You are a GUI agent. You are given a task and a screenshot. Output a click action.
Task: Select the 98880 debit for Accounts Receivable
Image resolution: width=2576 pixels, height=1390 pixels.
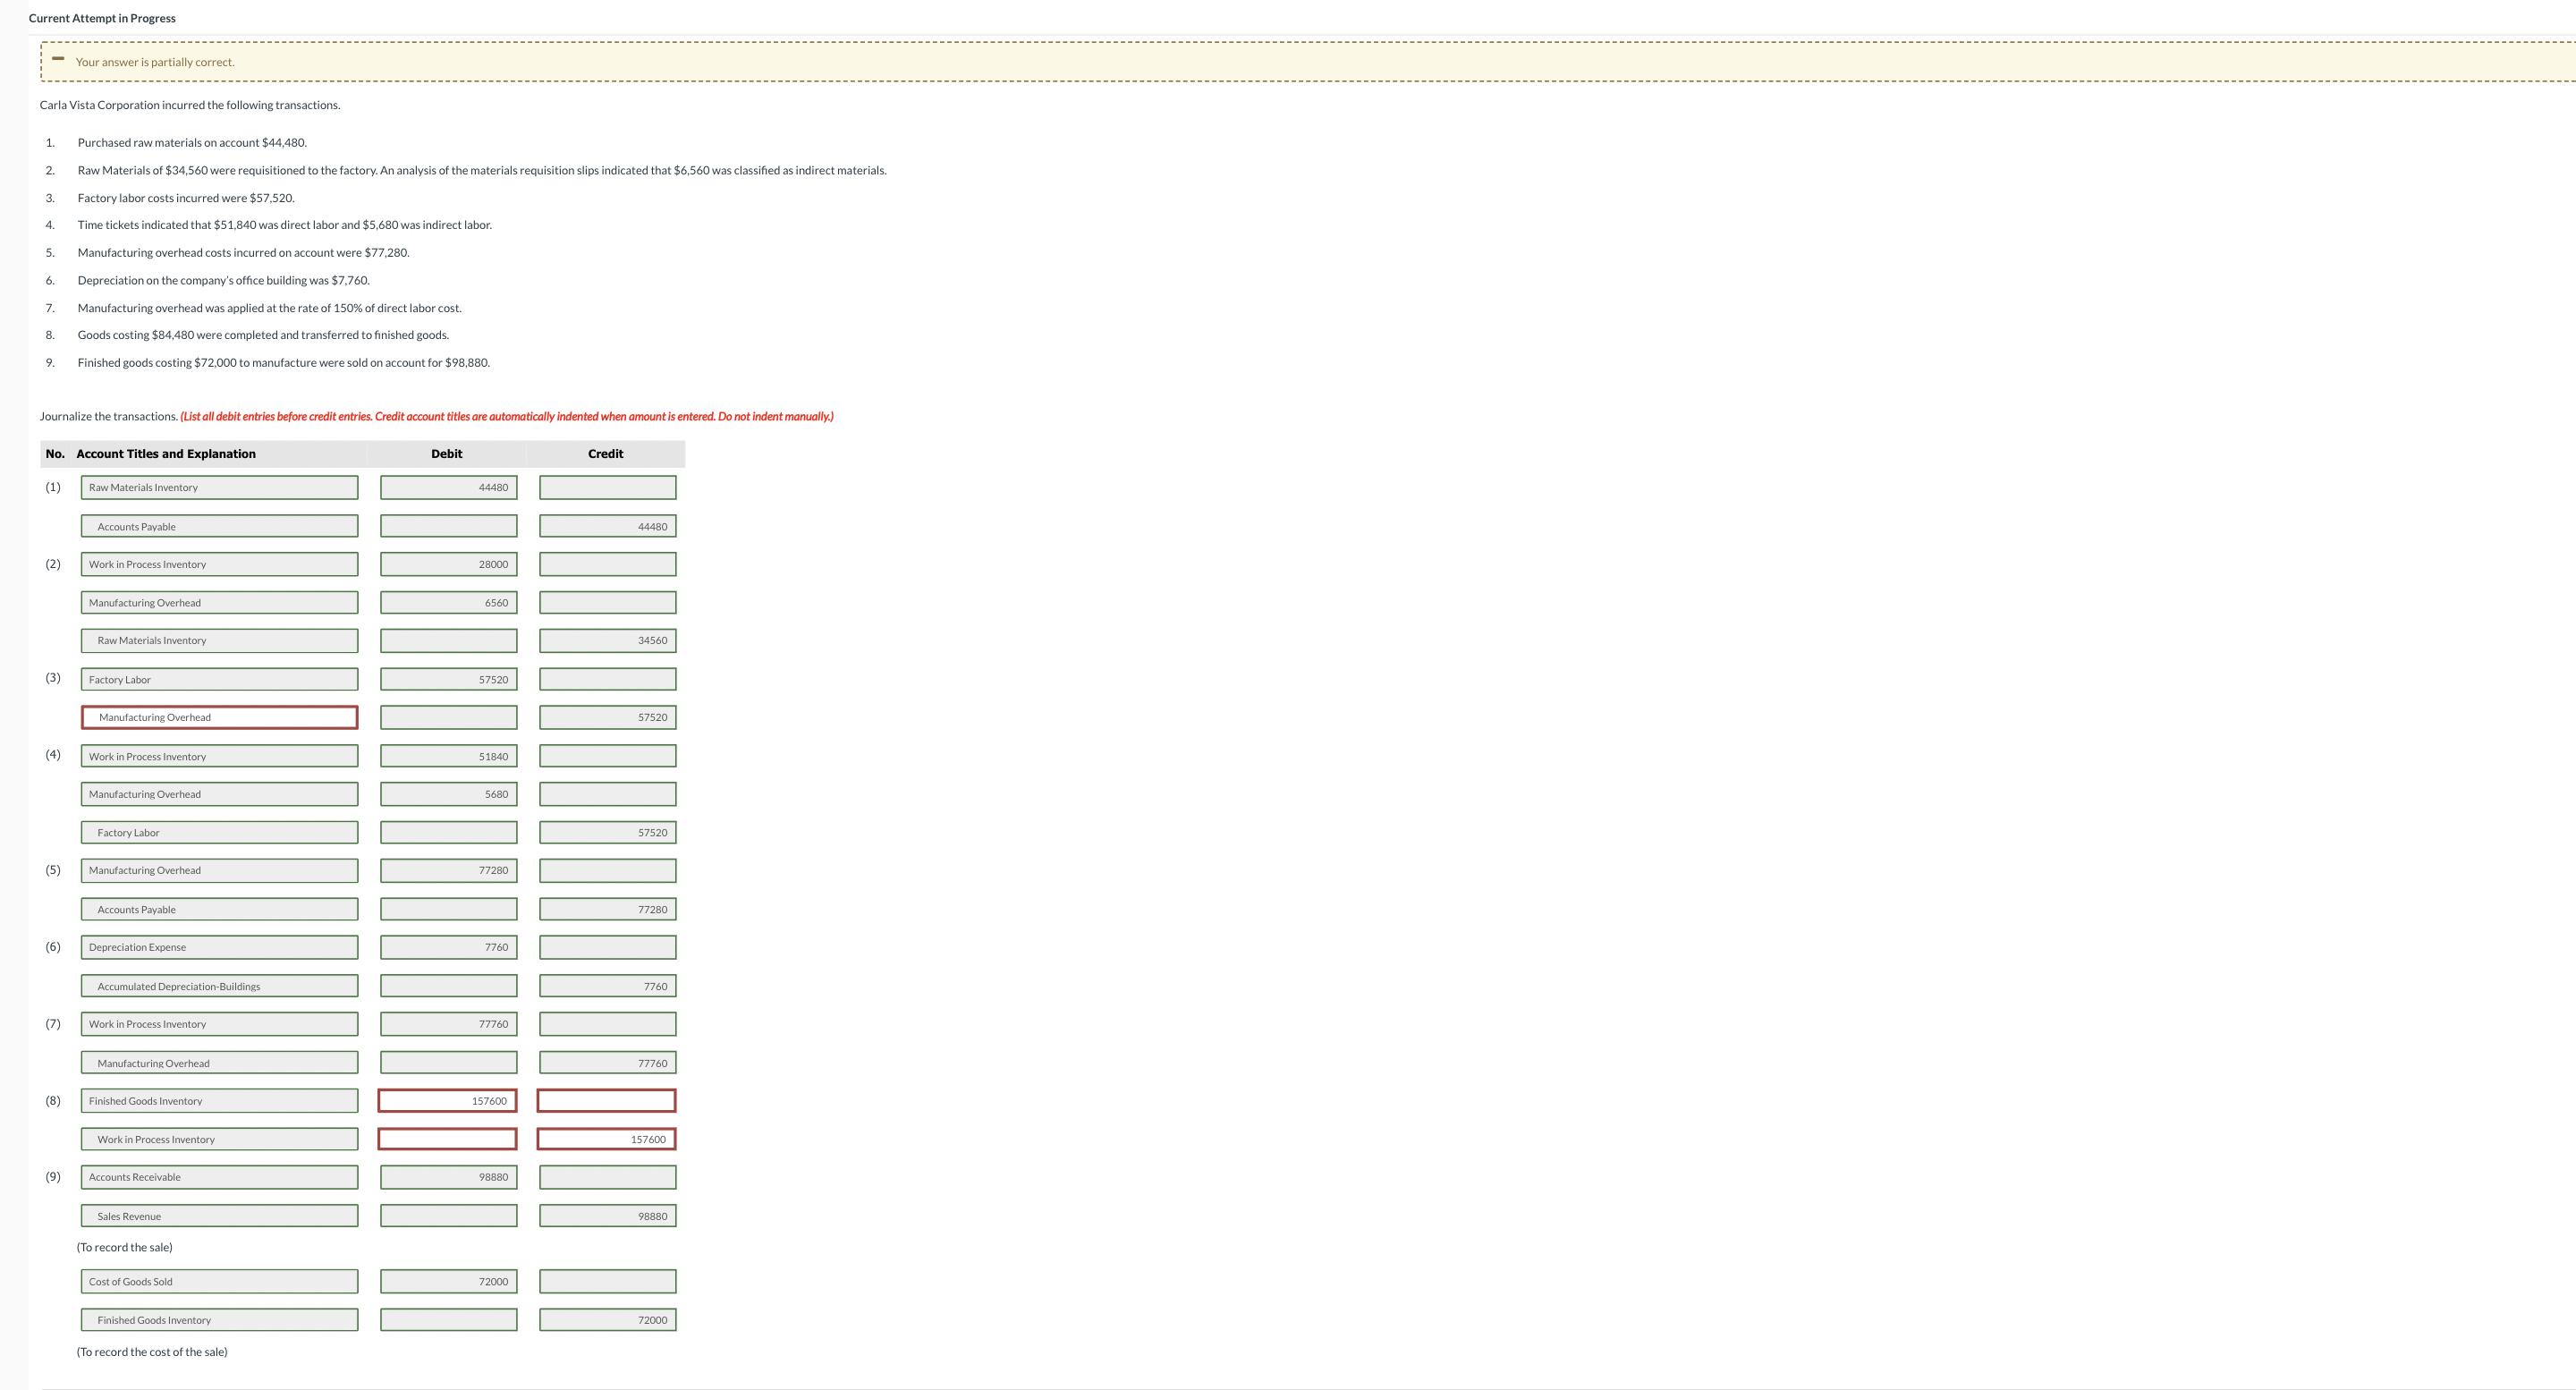pyautogui.click(x=448, y=1177)
